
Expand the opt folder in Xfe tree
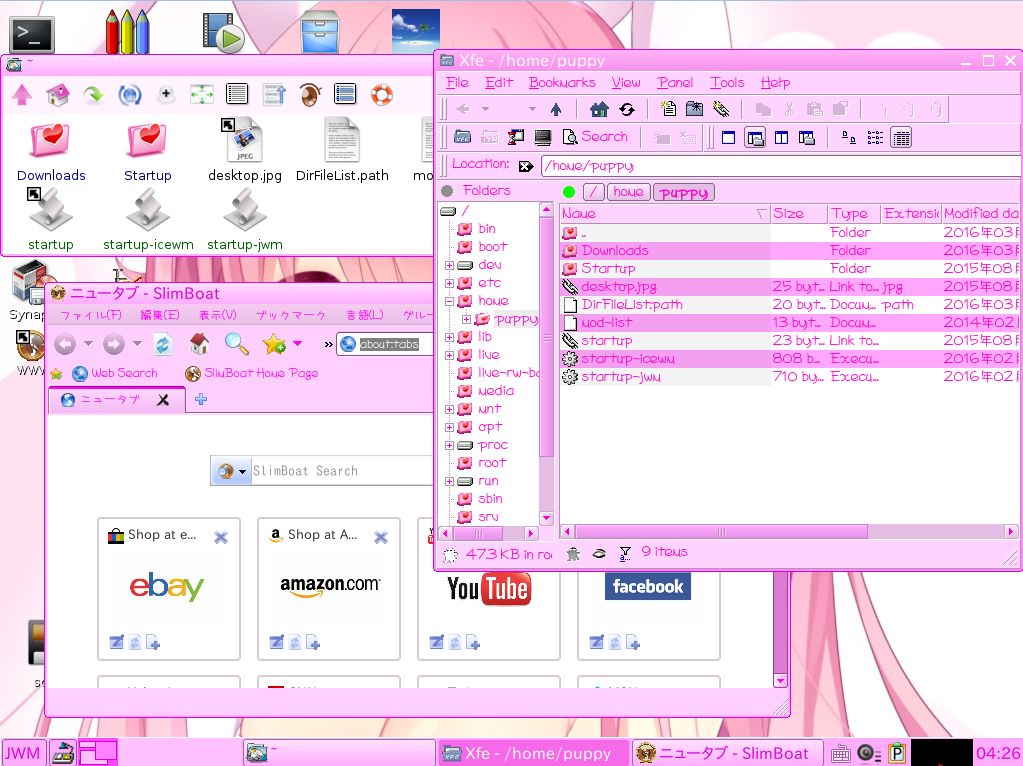point(450,427)
